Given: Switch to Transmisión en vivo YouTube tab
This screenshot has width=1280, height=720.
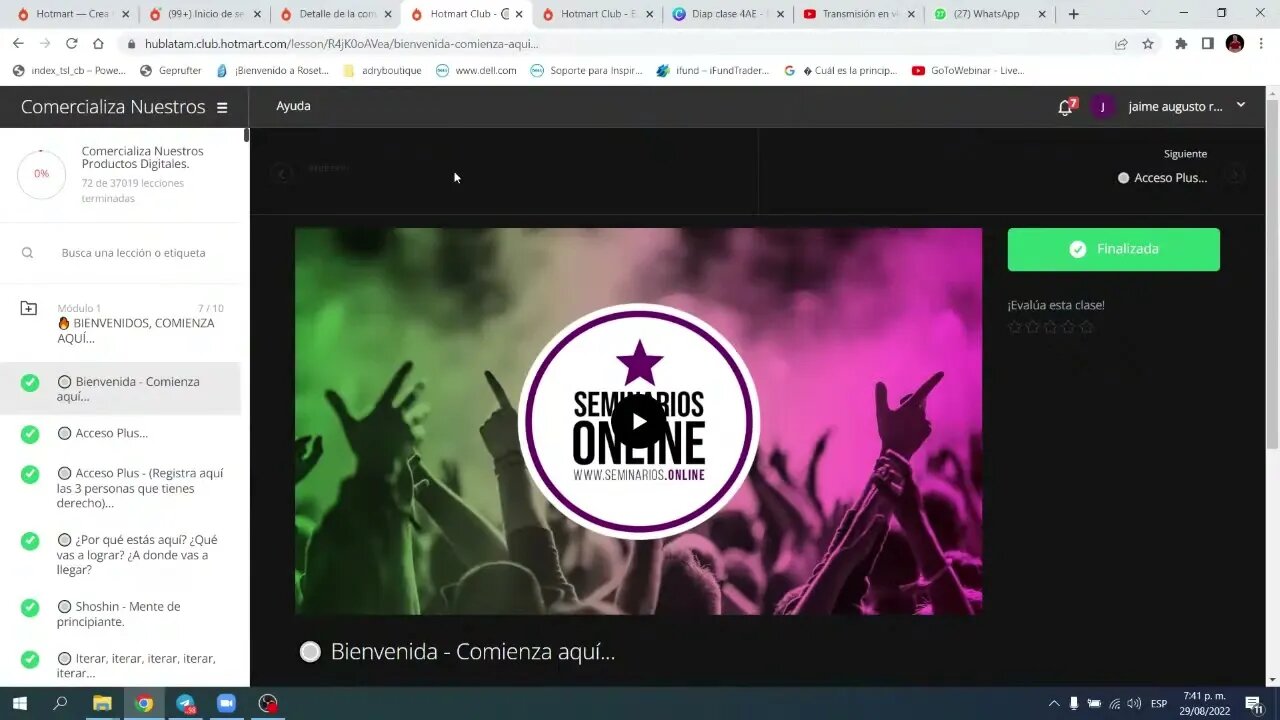Looking at the screenshot, I should click(859, 14).
